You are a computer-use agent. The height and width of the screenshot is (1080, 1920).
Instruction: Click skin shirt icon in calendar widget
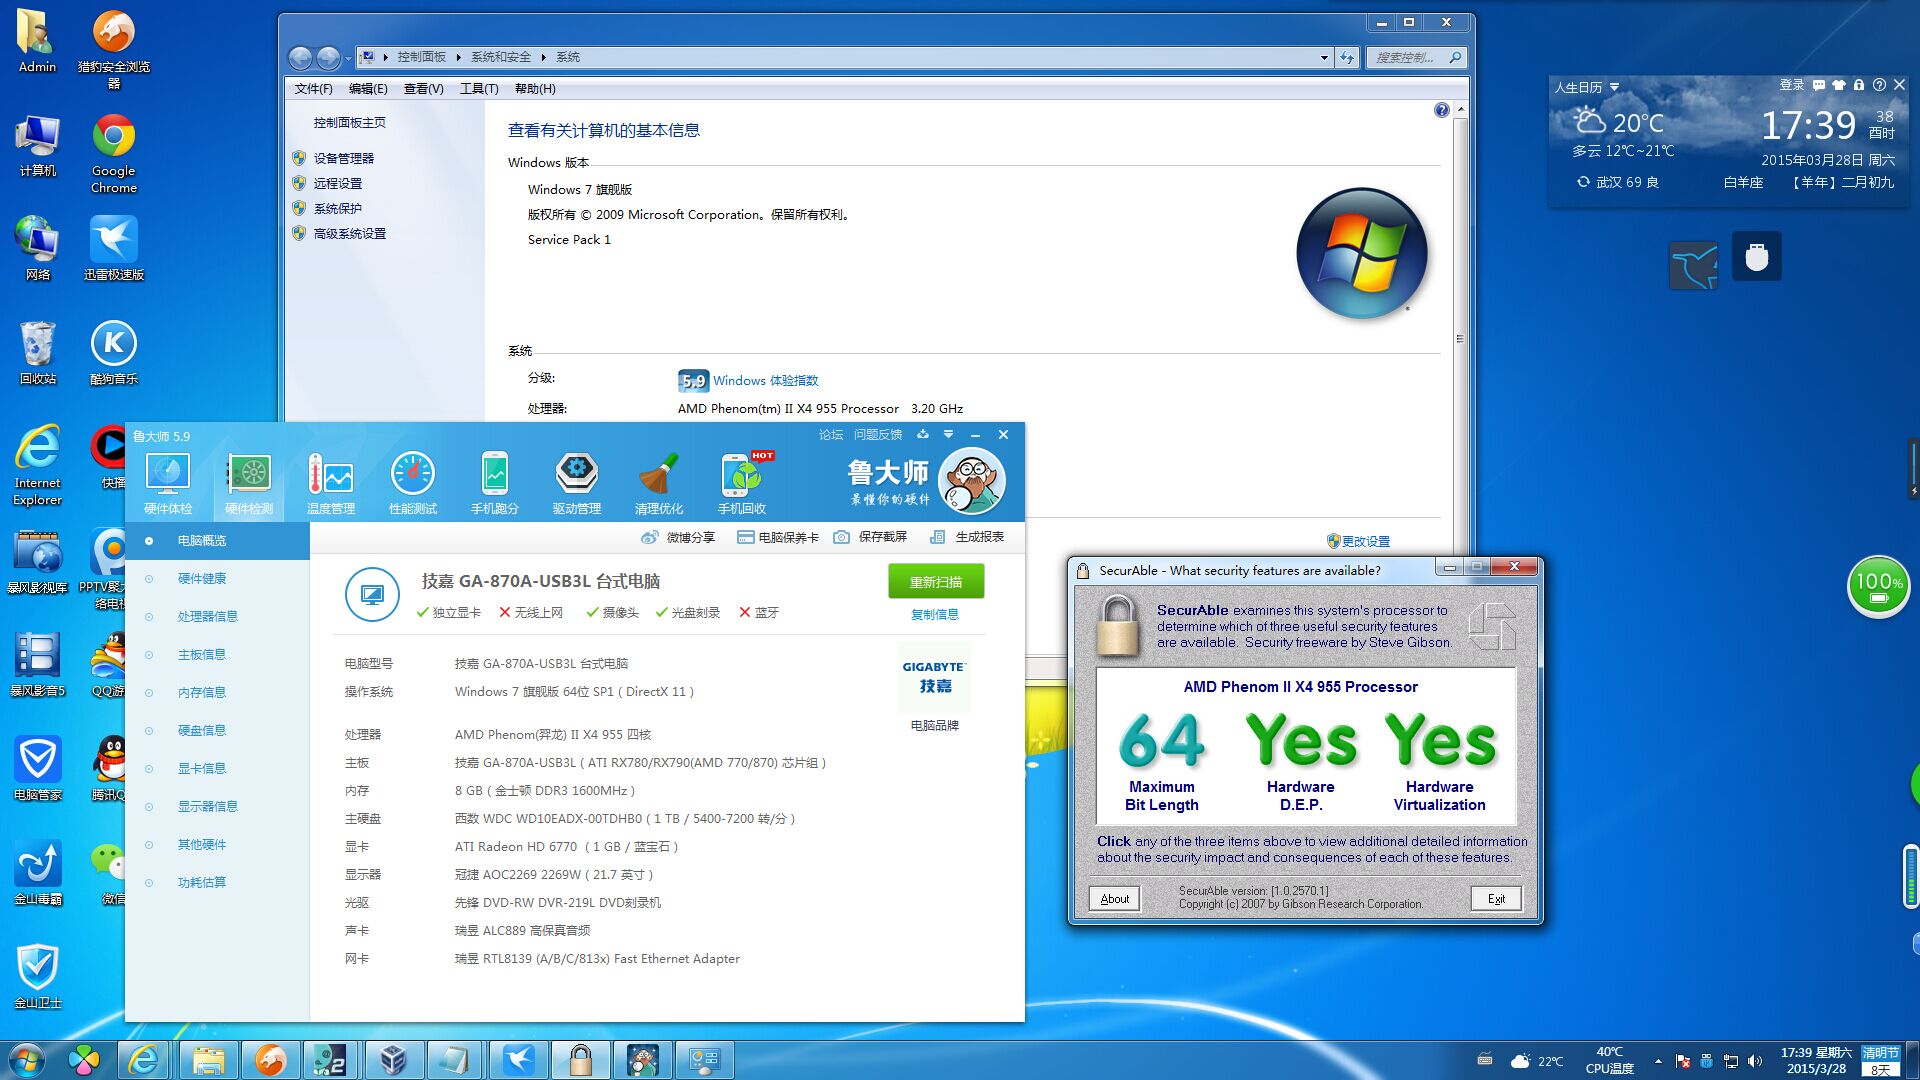[1838, 86]
